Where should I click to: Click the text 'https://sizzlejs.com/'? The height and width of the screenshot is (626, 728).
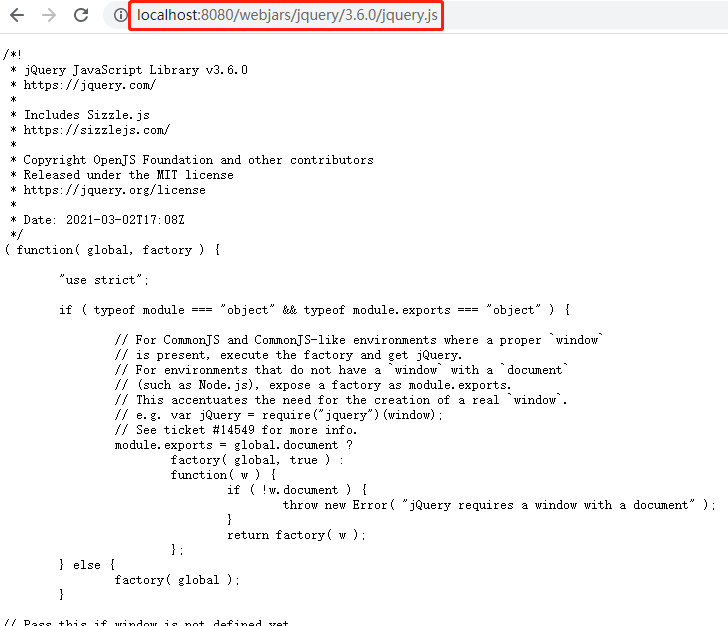coord(97,130)
